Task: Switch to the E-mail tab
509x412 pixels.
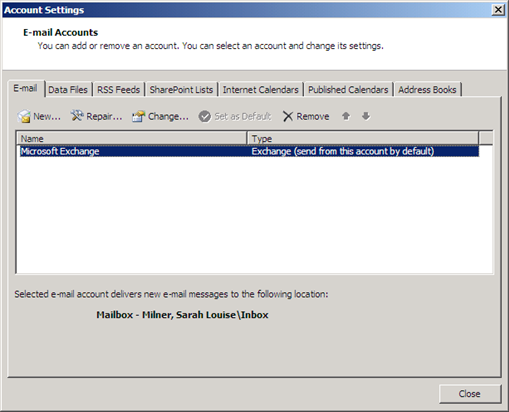Action: pos(25,88)
